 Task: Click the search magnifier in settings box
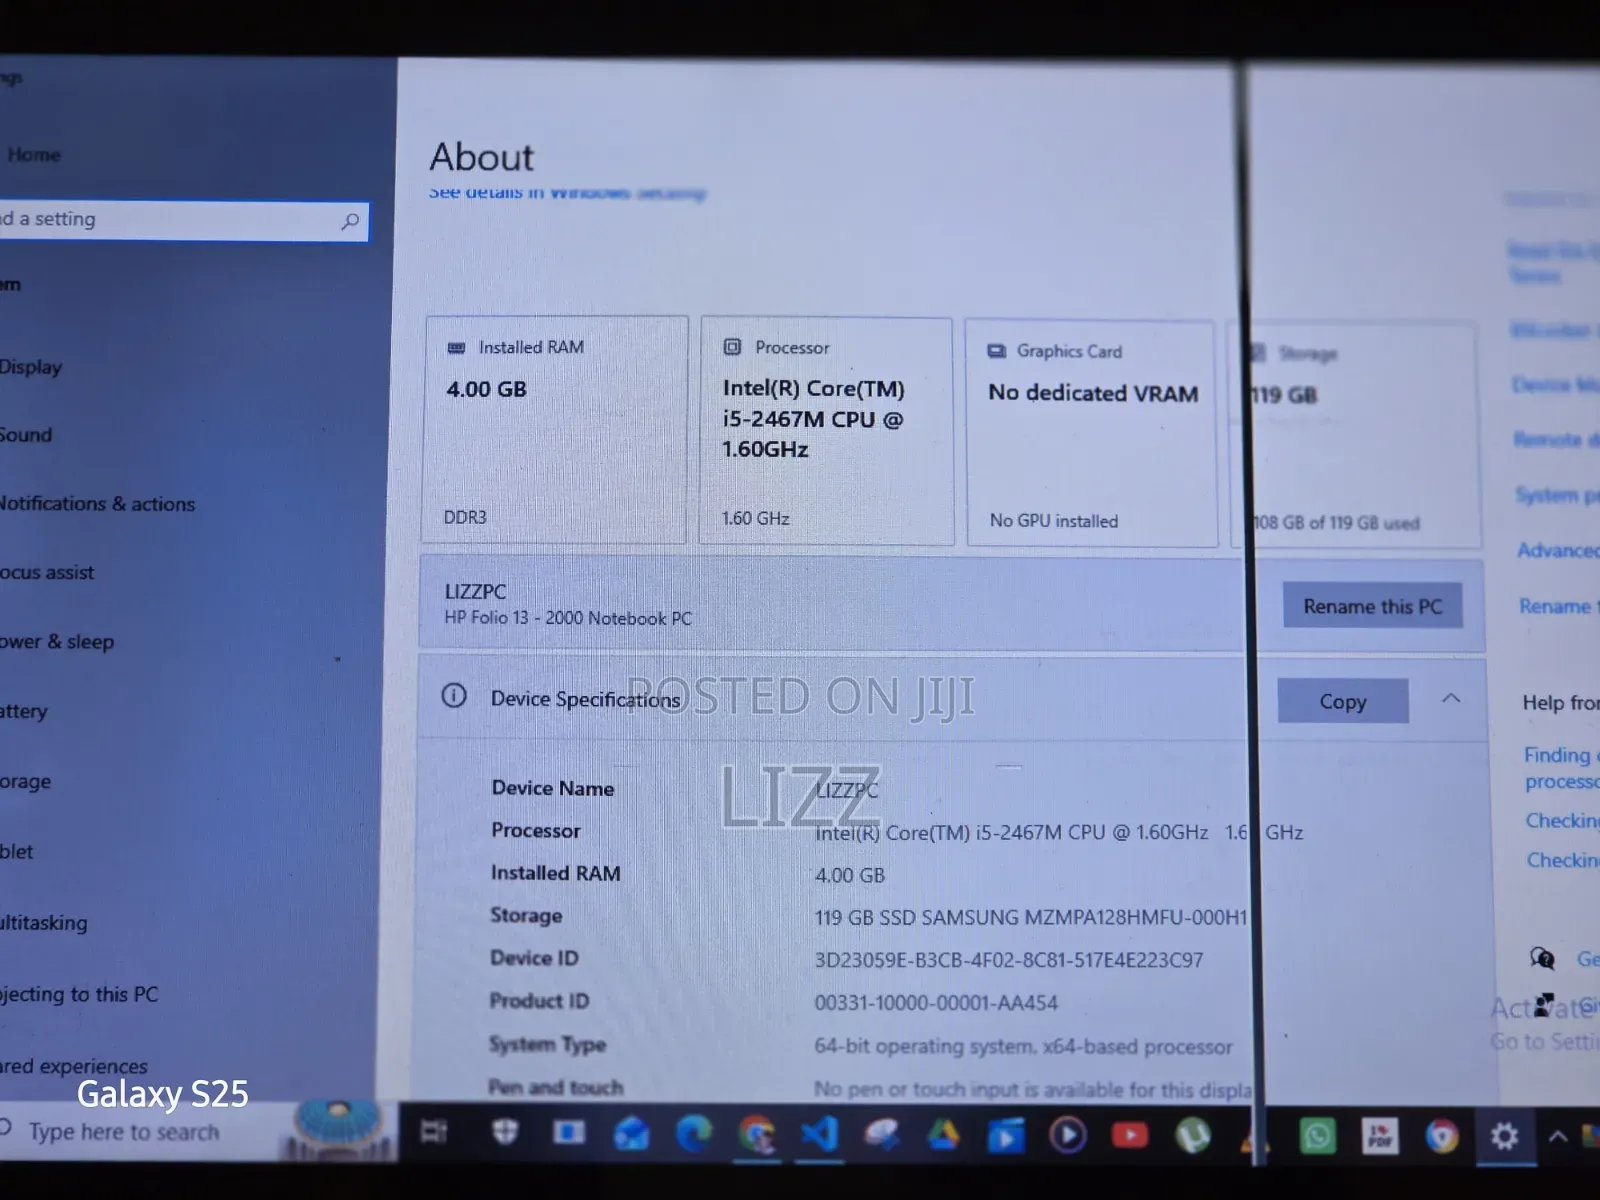pyautogui.click(x=349, y=221)
